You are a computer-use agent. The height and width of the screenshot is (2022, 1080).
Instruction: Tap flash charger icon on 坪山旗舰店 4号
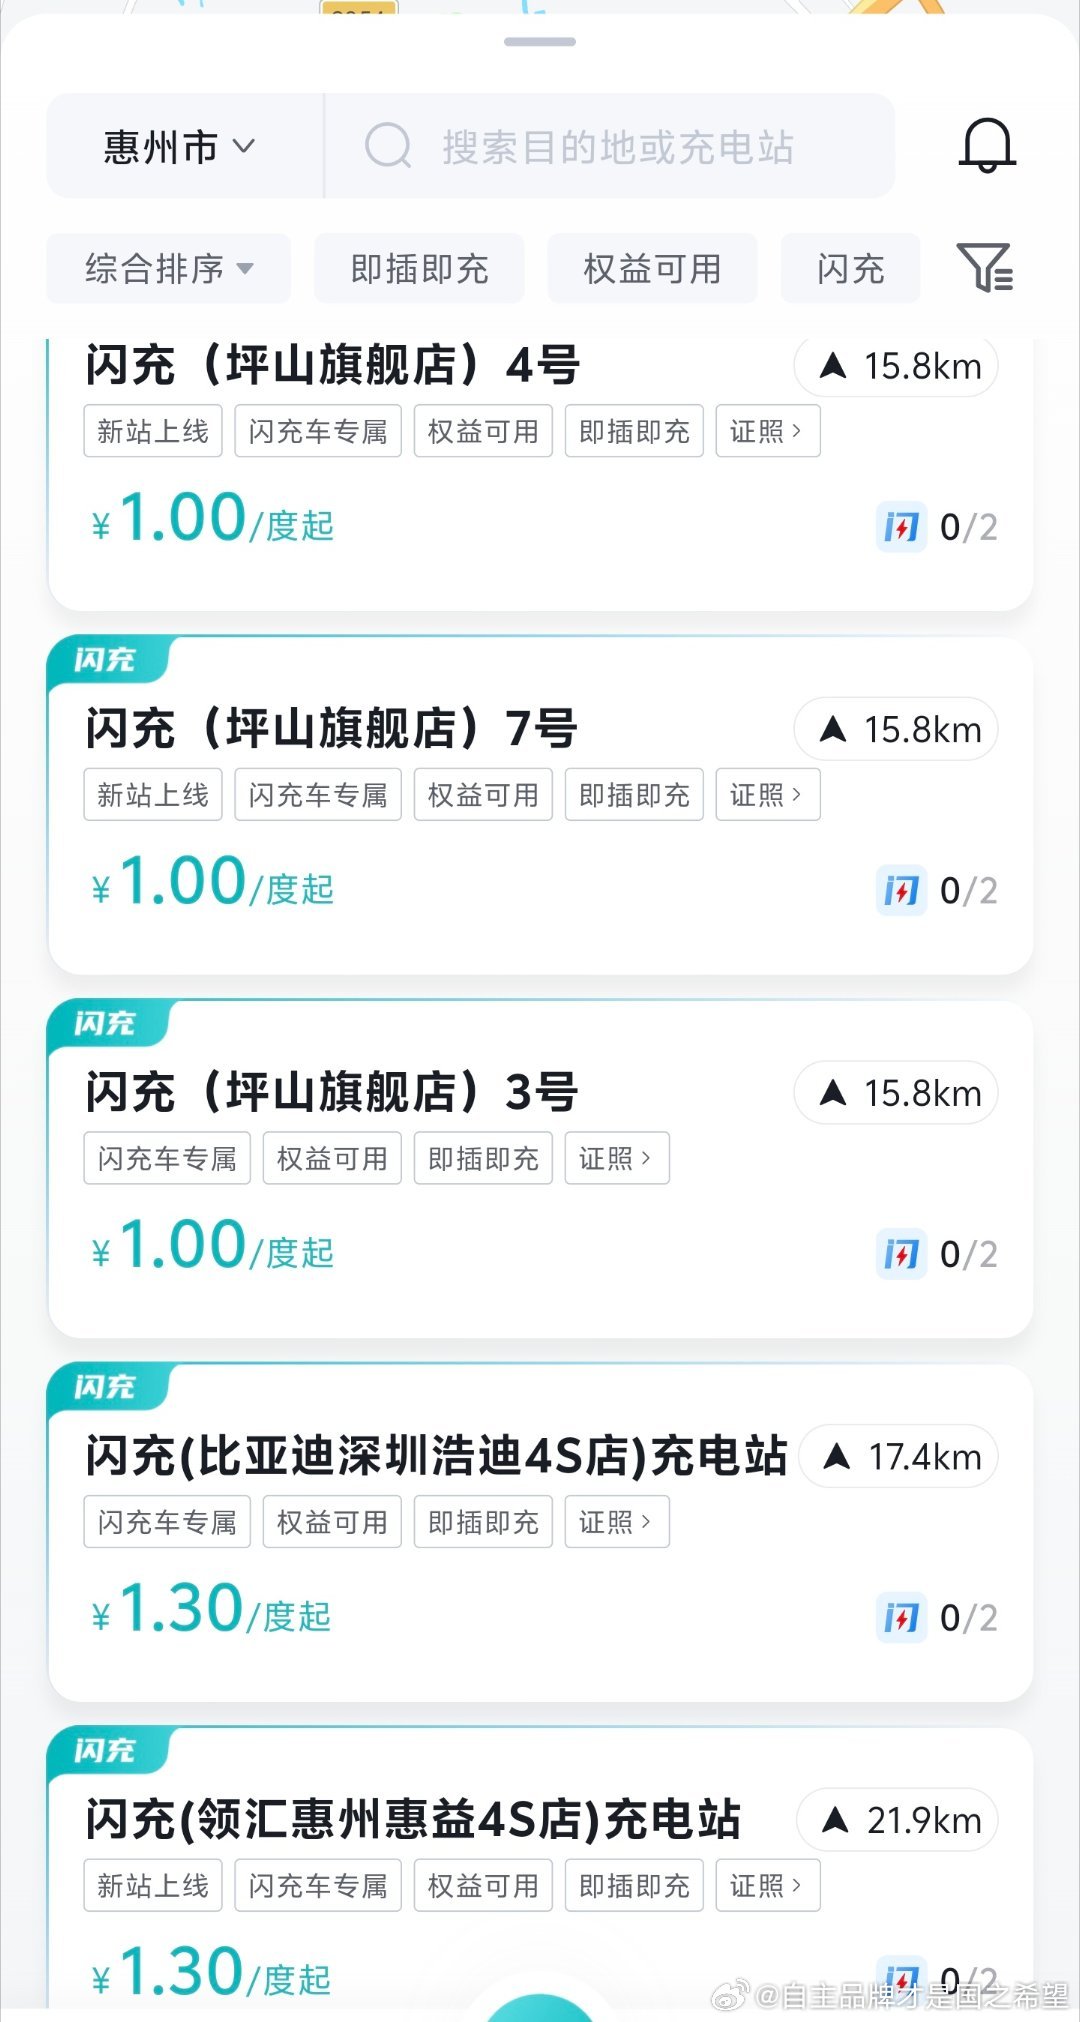(901, 527)
